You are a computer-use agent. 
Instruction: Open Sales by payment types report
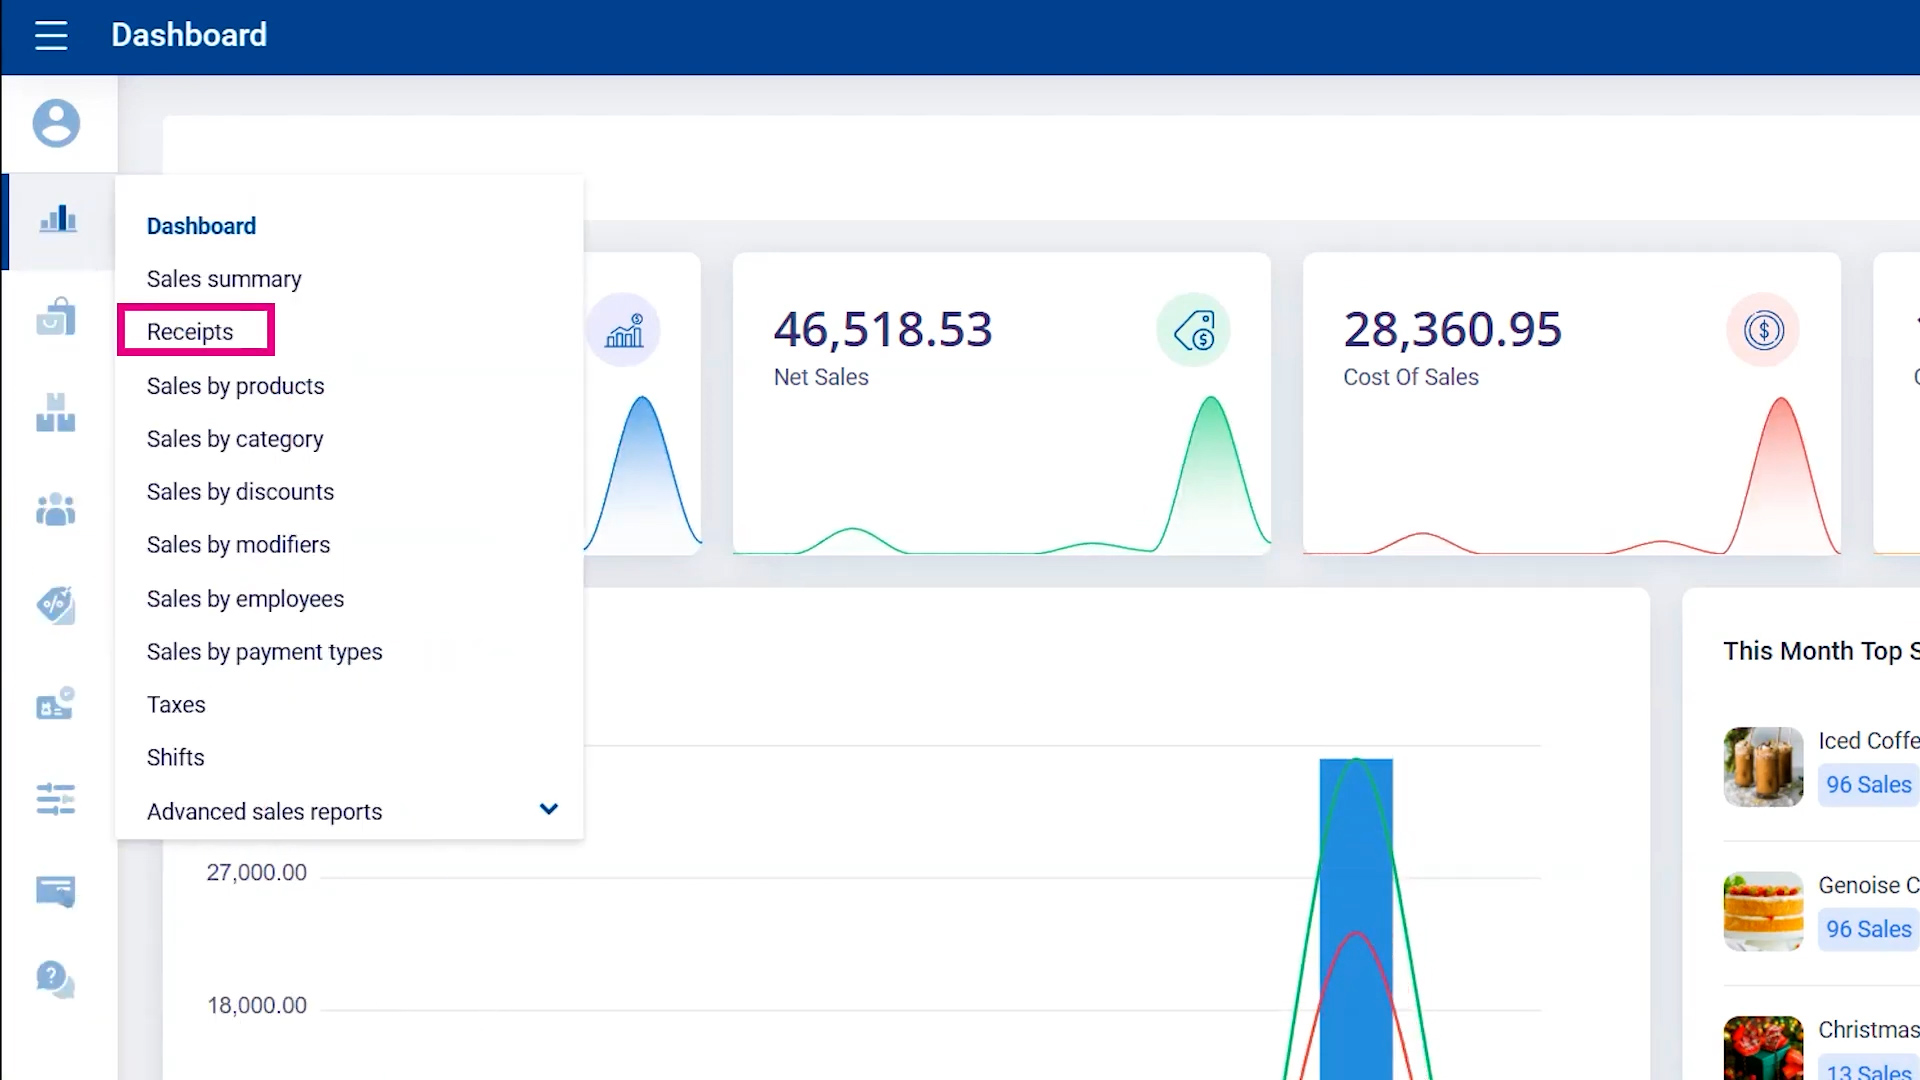pos(264,652)
